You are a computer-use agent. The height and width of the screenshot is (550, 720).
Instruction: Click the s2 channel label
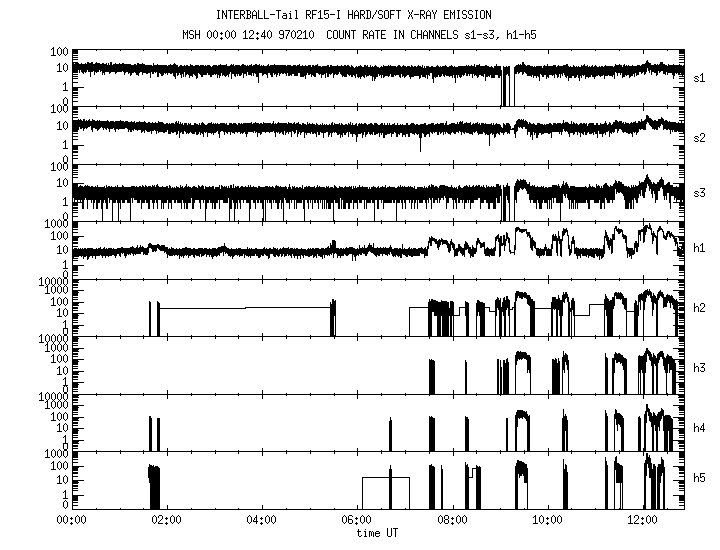point(699,138)
